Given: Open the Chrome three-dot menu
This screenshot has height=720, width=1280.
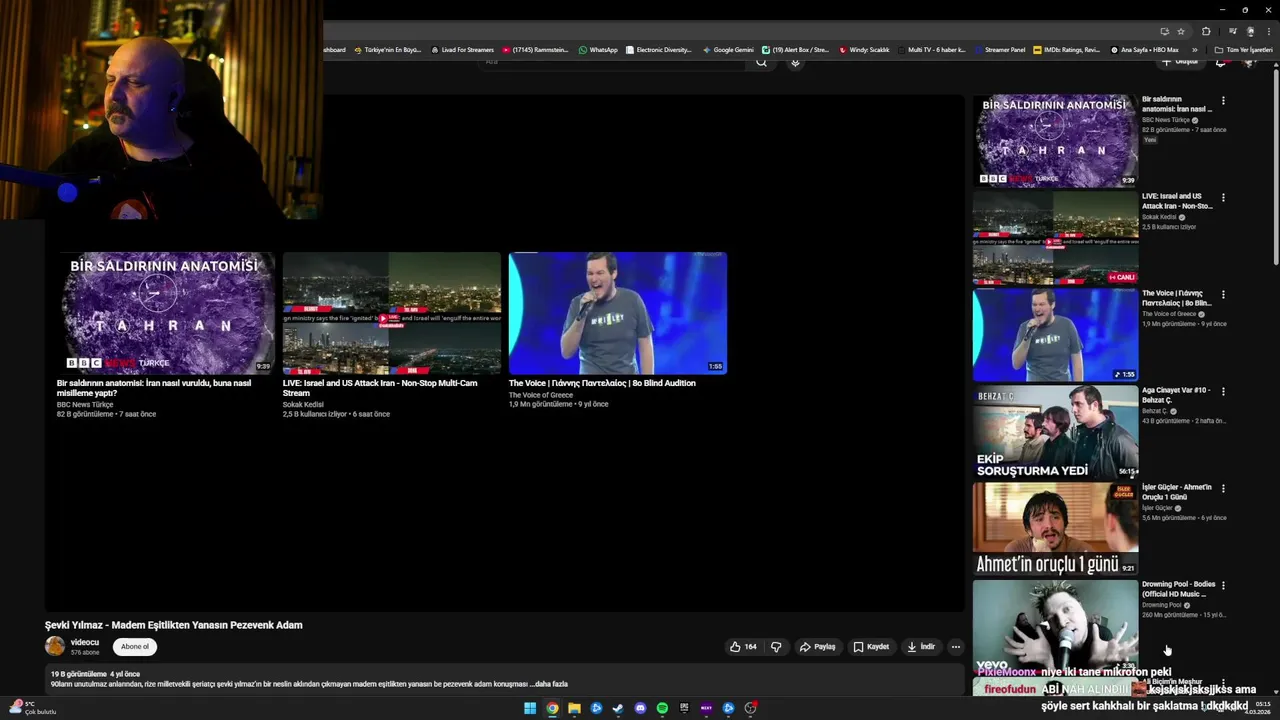Looking at the screenshot, I should [1269, 31].
